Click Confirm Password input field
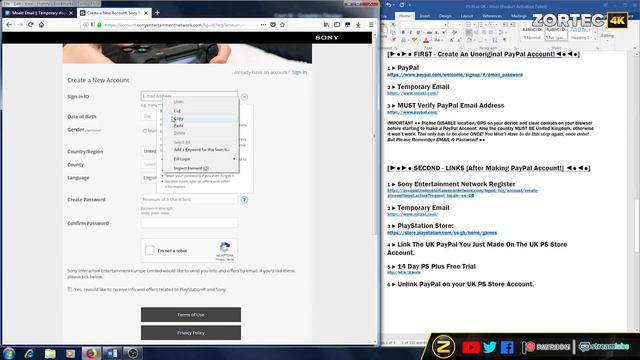This screenshot has height=360, width=640. (189, 223)
